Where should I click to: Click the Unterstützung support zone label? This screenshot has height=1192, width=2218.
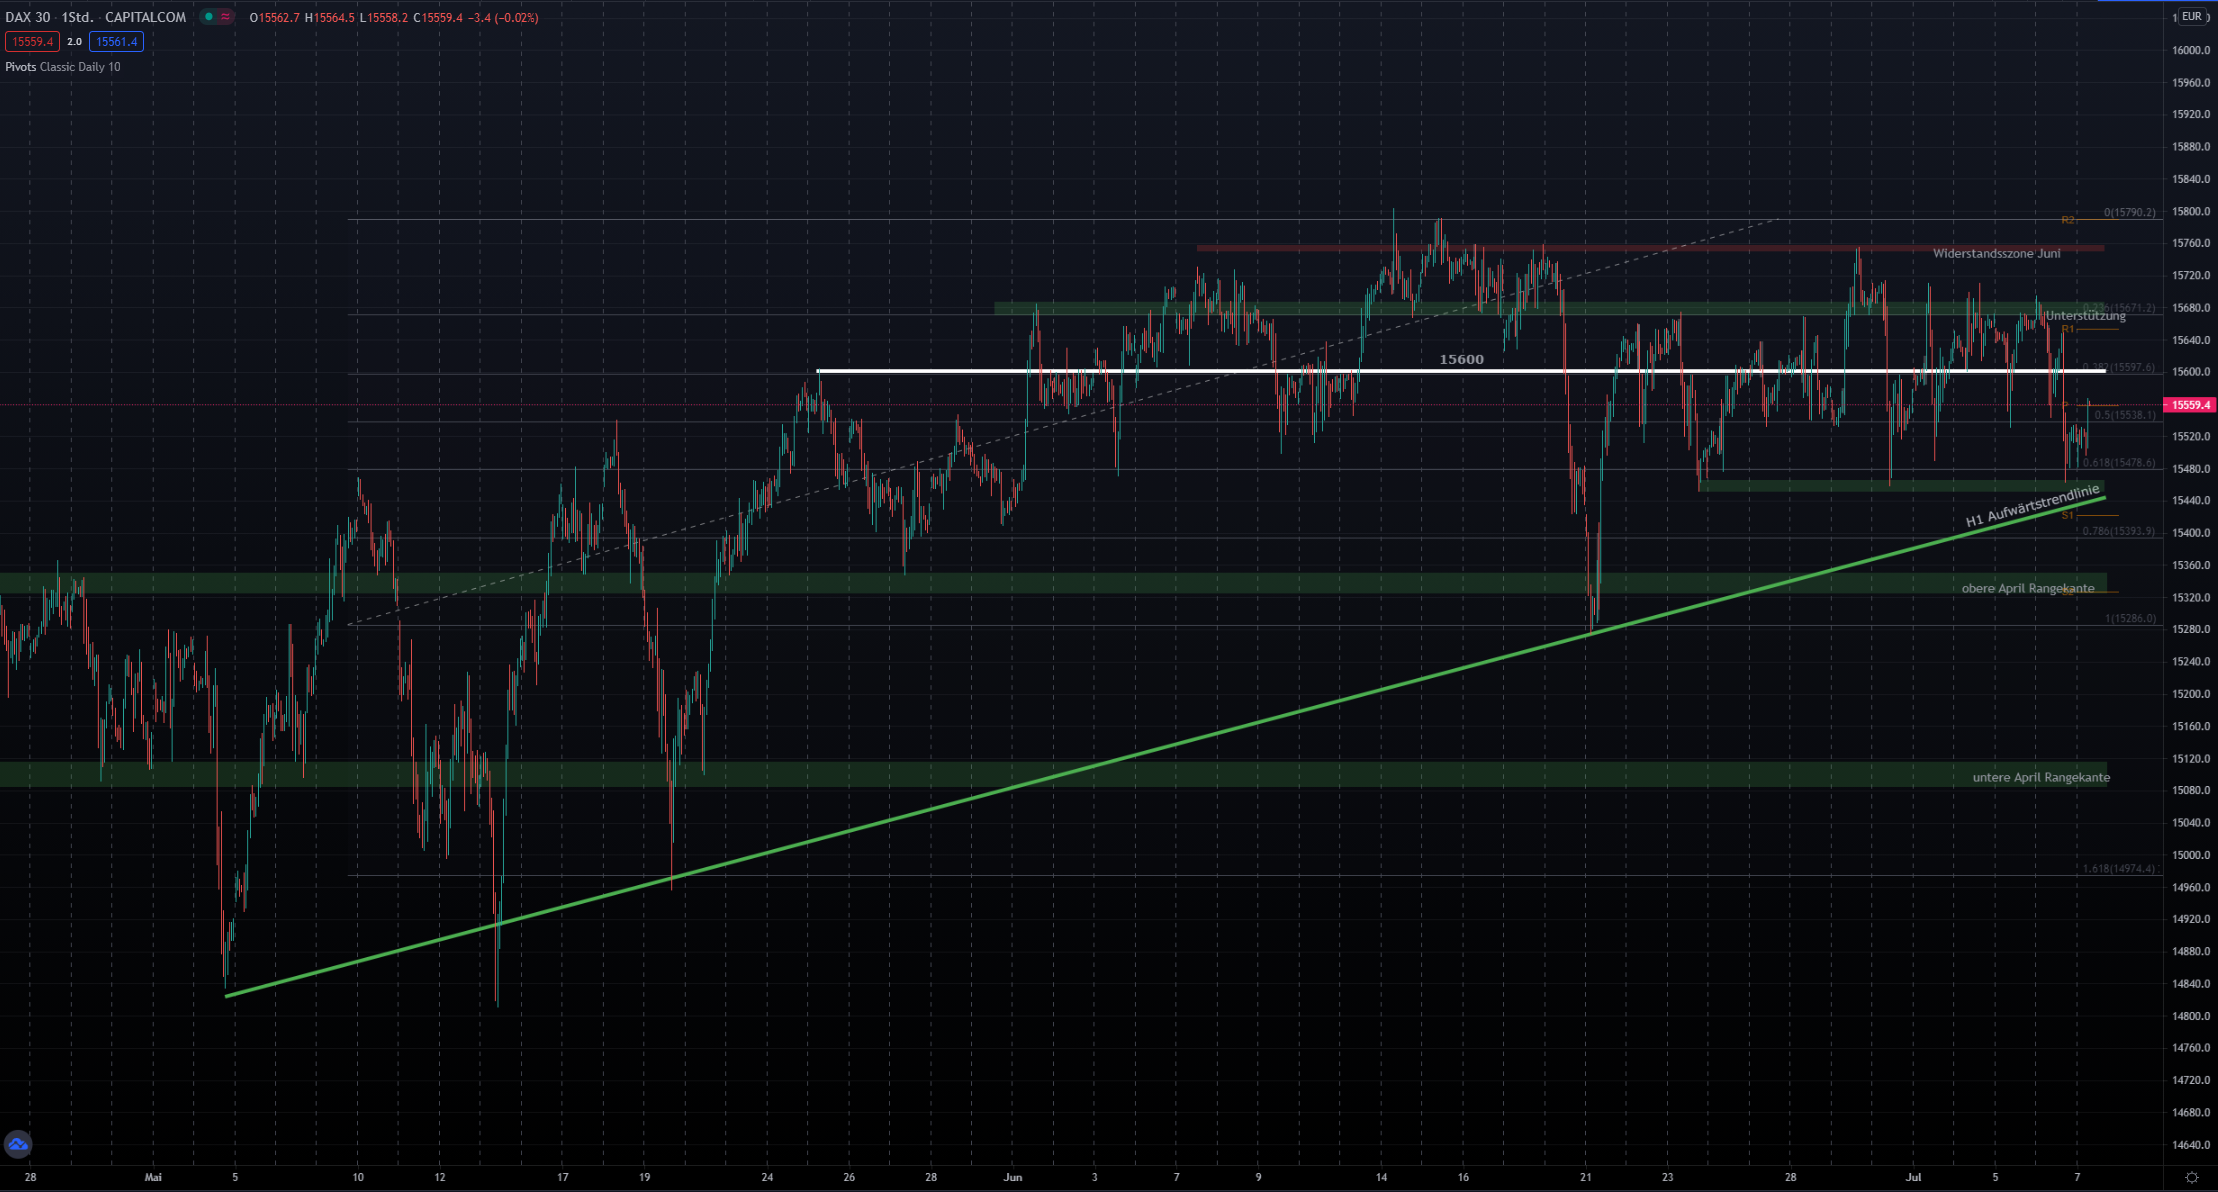[x=2085, y=316]
